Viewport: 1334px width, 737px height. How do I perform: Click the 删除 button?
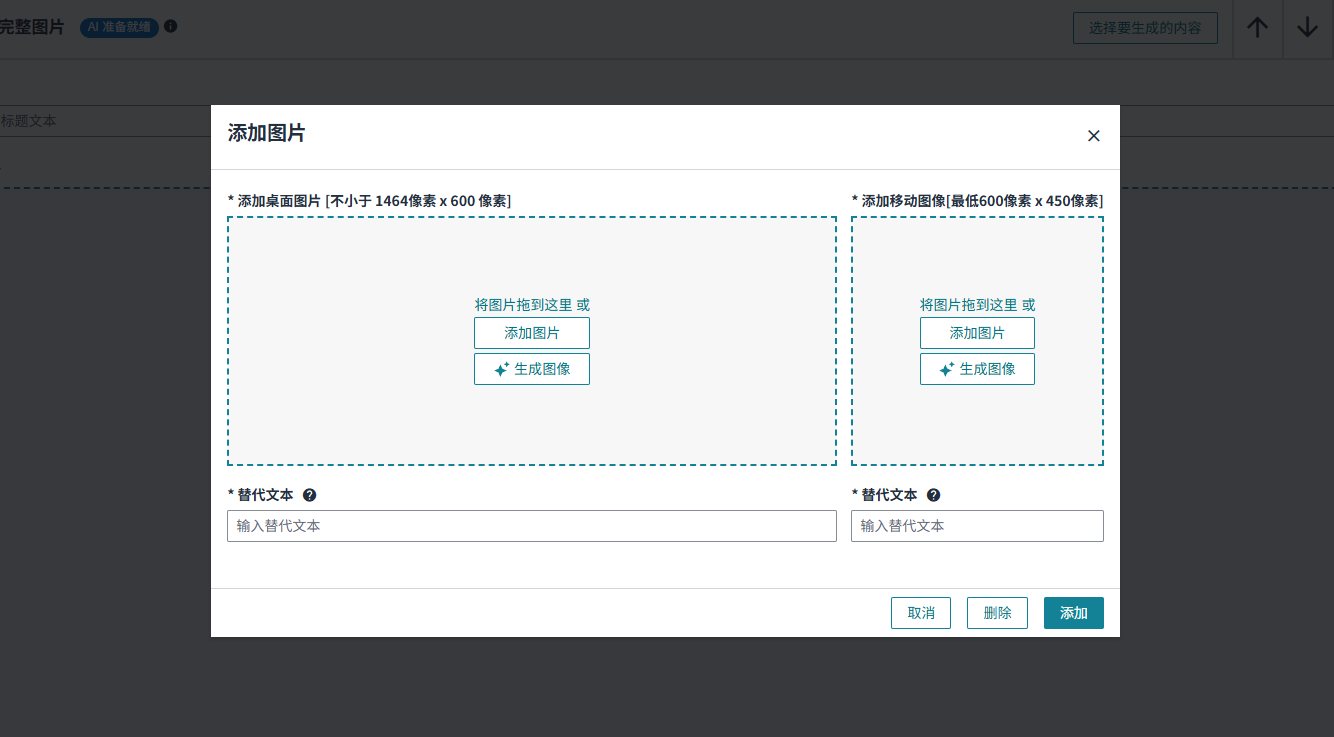pyautogui.click(x=997, y=613)
